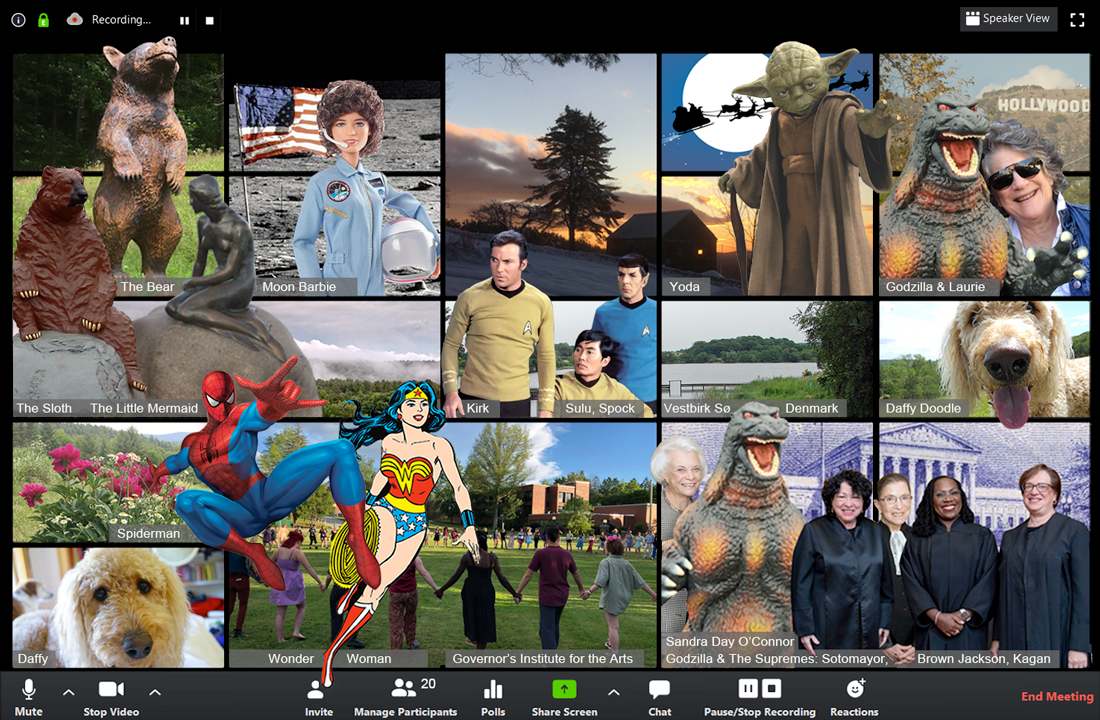Expand sharing options arrow beside Share Screen
Viewport: 1100px width, 720px height.
613,691
